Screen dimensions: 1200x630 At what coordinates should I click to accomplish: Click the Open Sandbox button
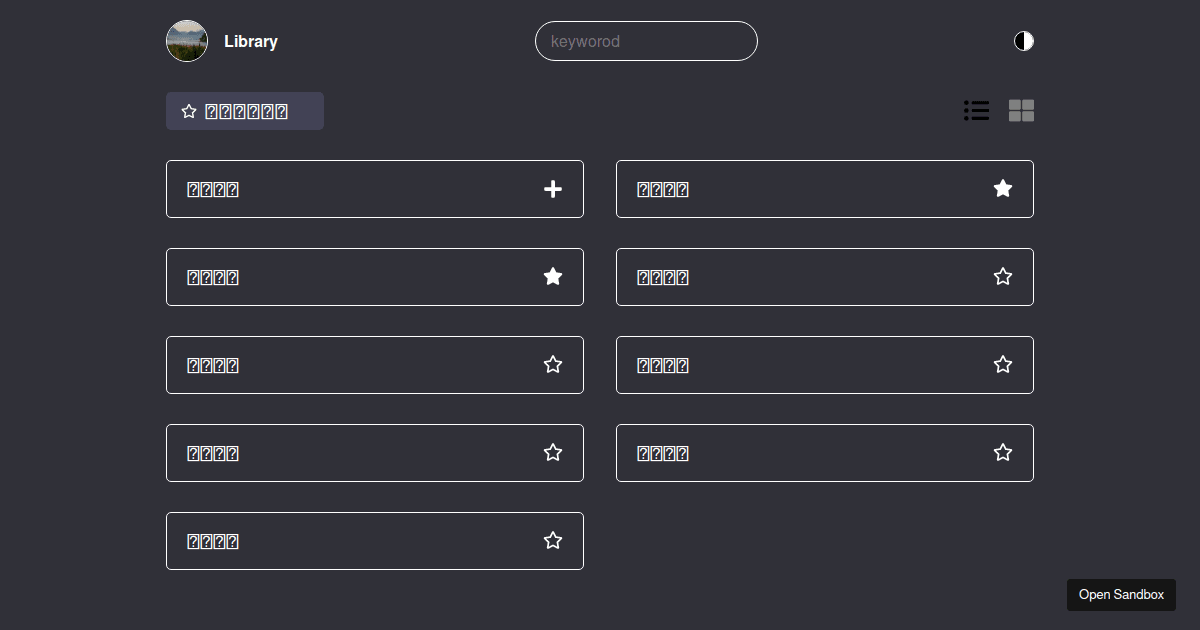(1121, 594)
